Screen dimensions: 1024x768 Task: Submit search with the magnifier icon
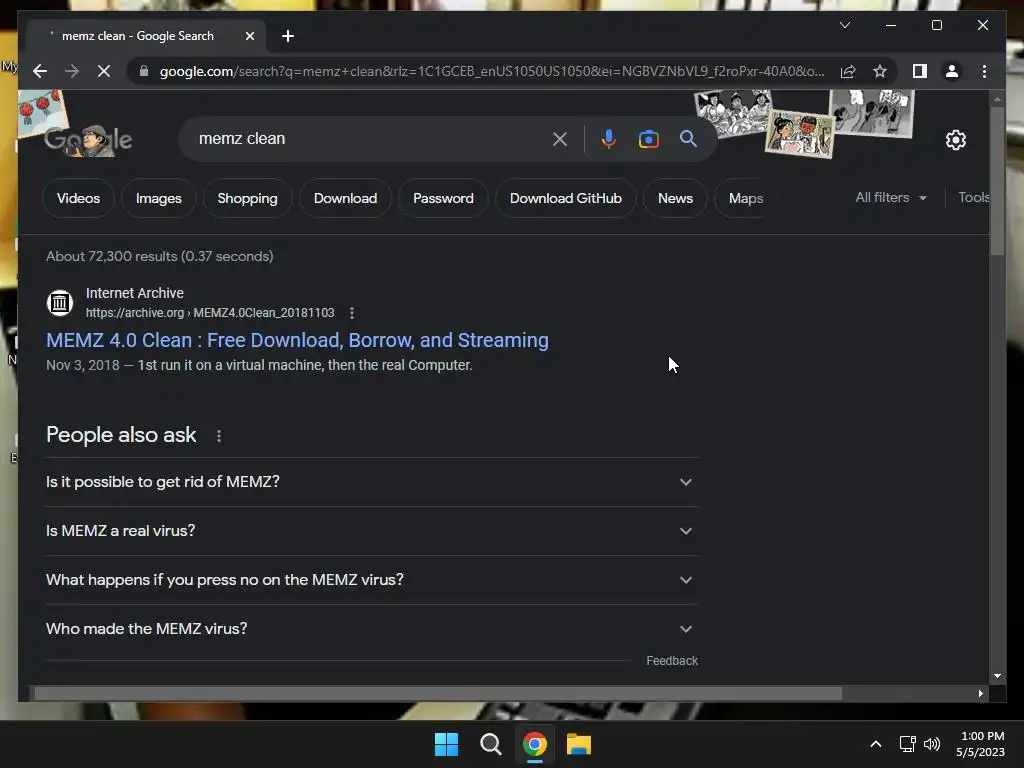pyautogui.click(x=688, y=138)
